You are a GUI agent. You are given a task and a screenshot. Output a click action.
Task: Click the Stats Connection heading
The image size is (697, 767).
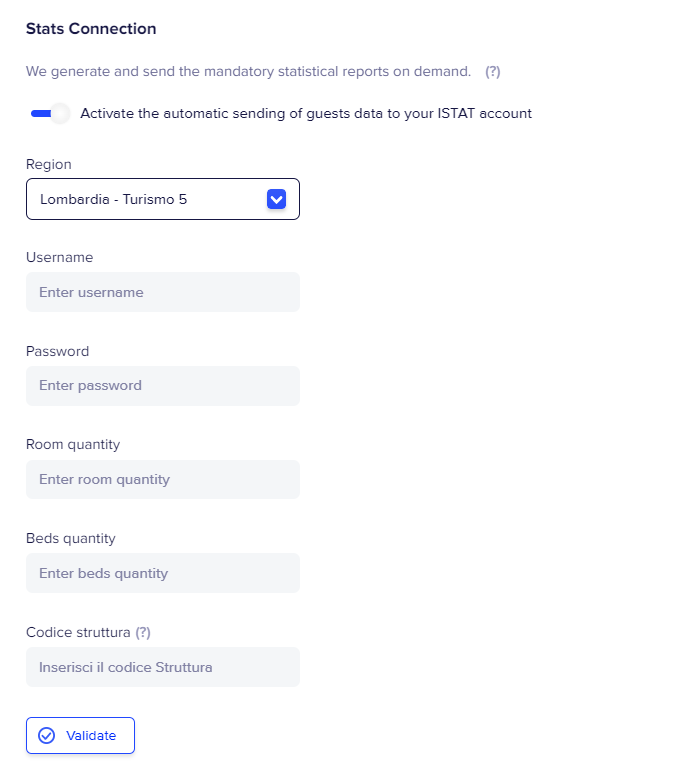pyautogui.click(x=91, y=29)
